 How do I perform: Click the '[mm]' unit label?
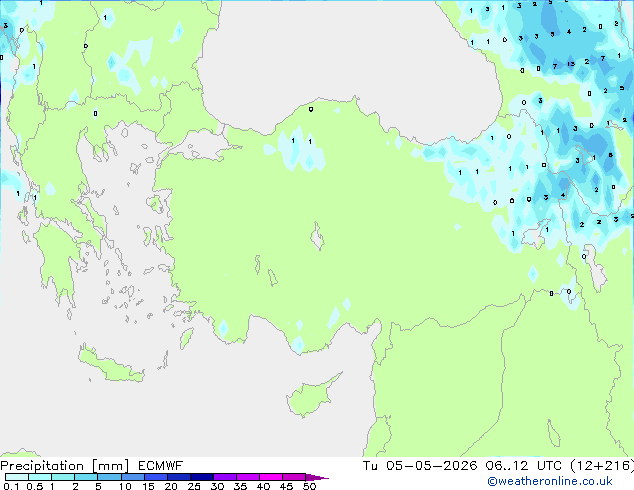(x=110, y=466)
